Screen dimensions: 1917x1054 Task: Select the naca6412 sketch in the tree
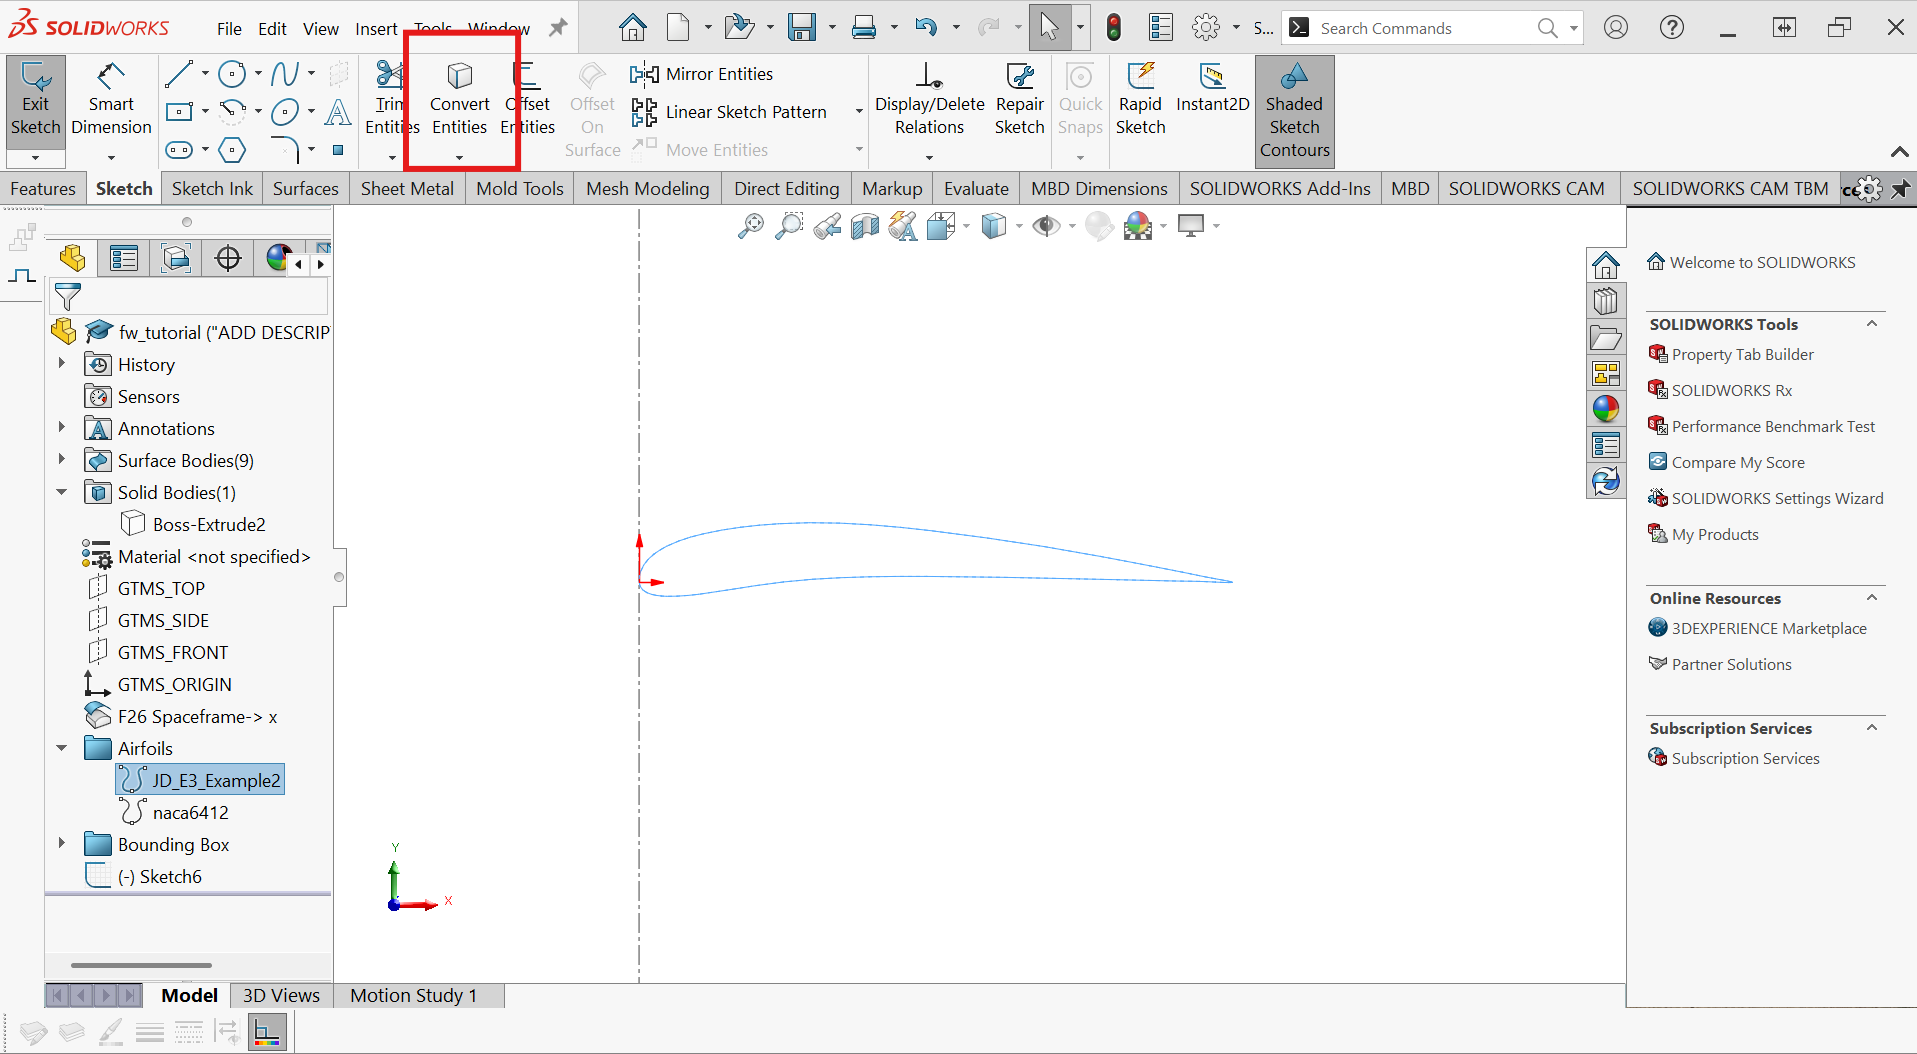[x=190, y=813]
